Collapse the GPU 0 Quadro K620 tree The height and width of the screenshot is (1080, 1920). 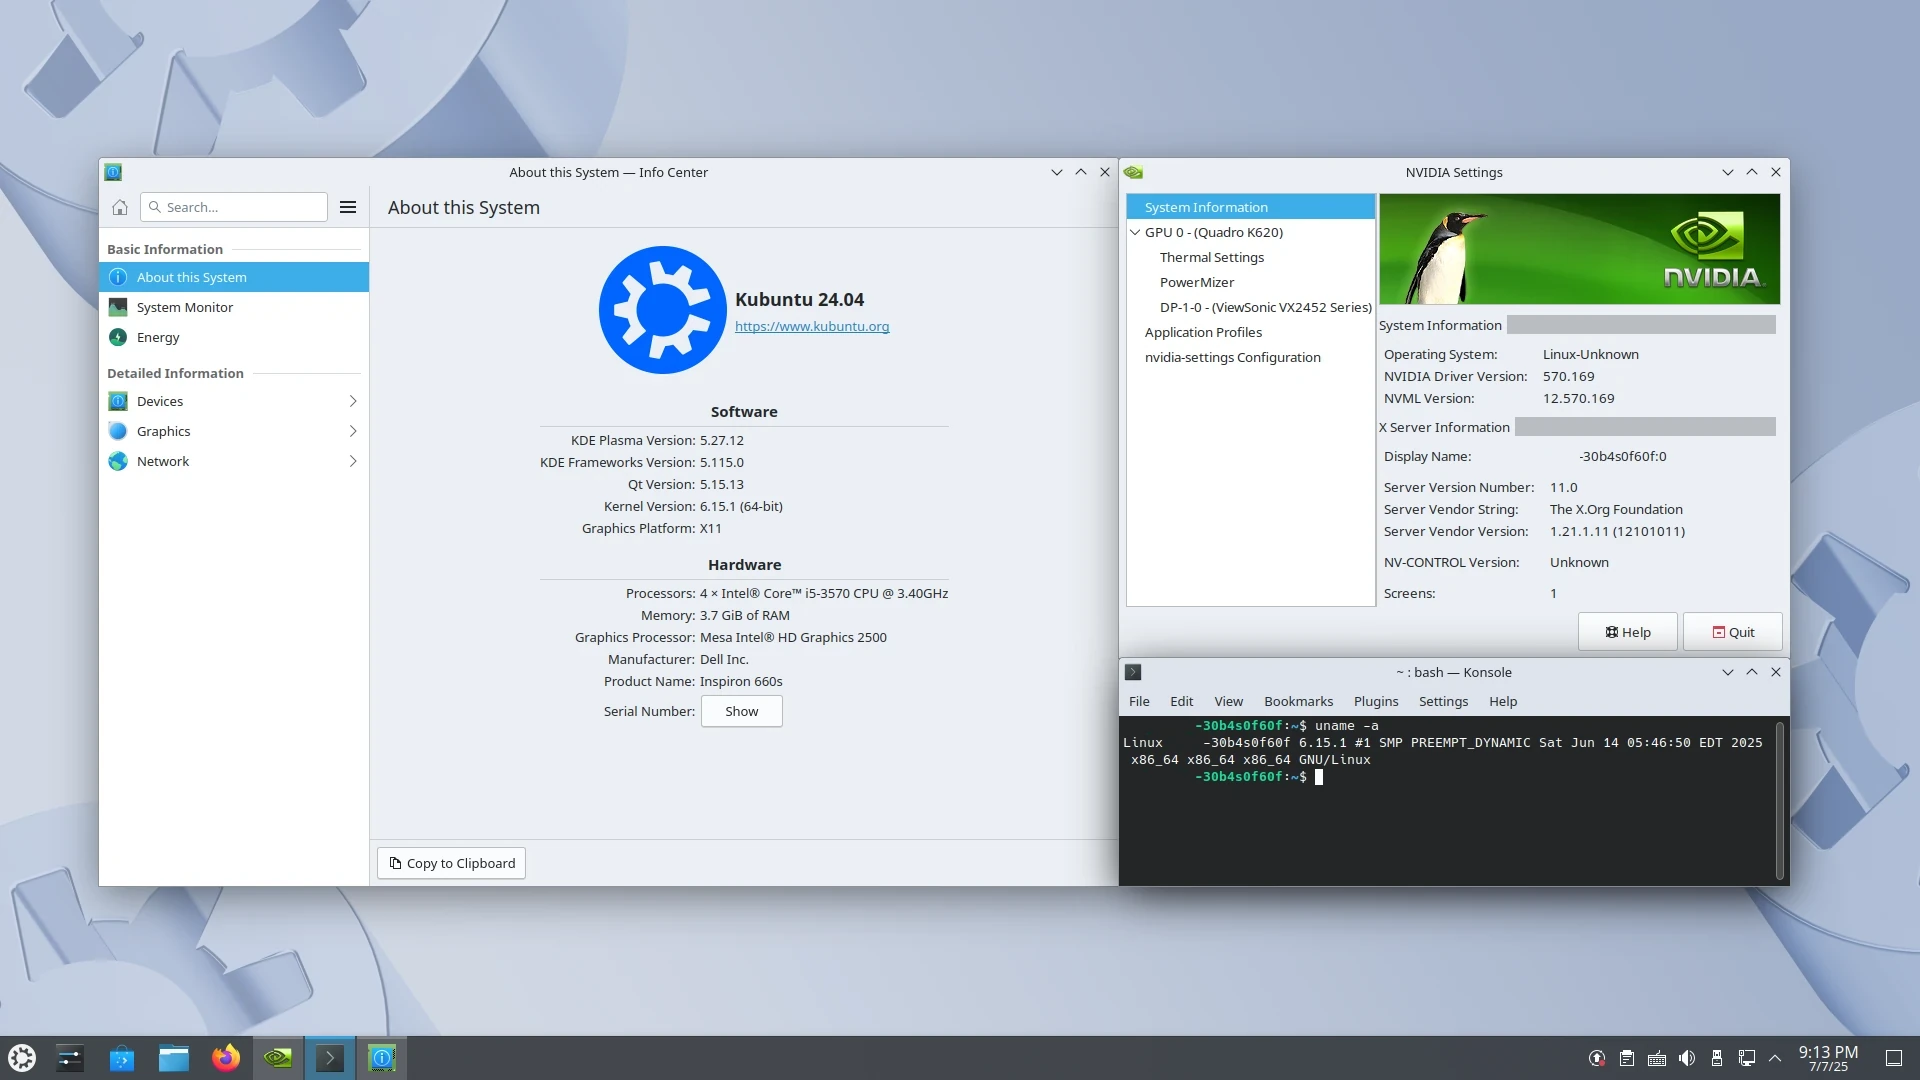click(x=1135, y=232)
